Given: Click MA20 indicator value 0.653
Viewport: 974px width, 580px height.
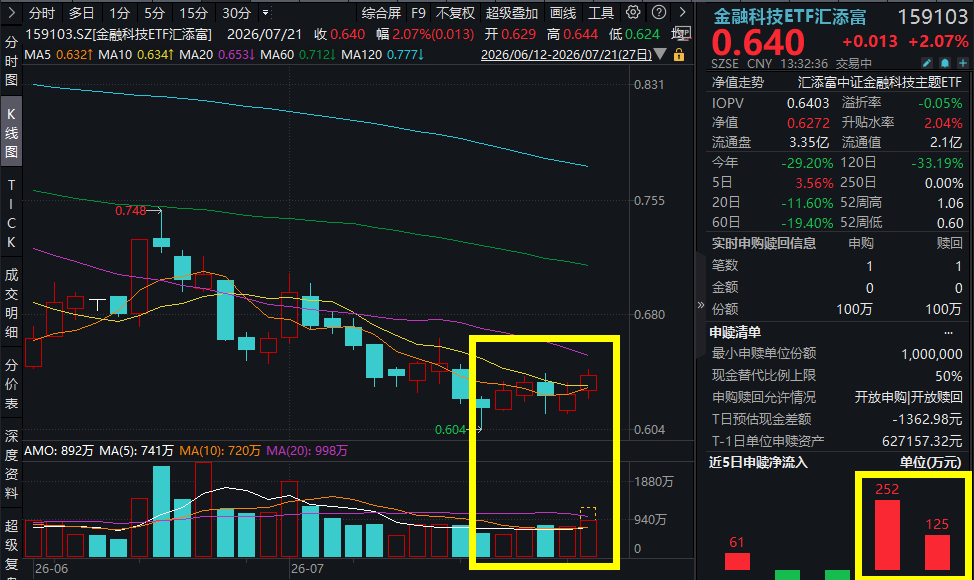Looking at the screenshot, I should (236, 55).
